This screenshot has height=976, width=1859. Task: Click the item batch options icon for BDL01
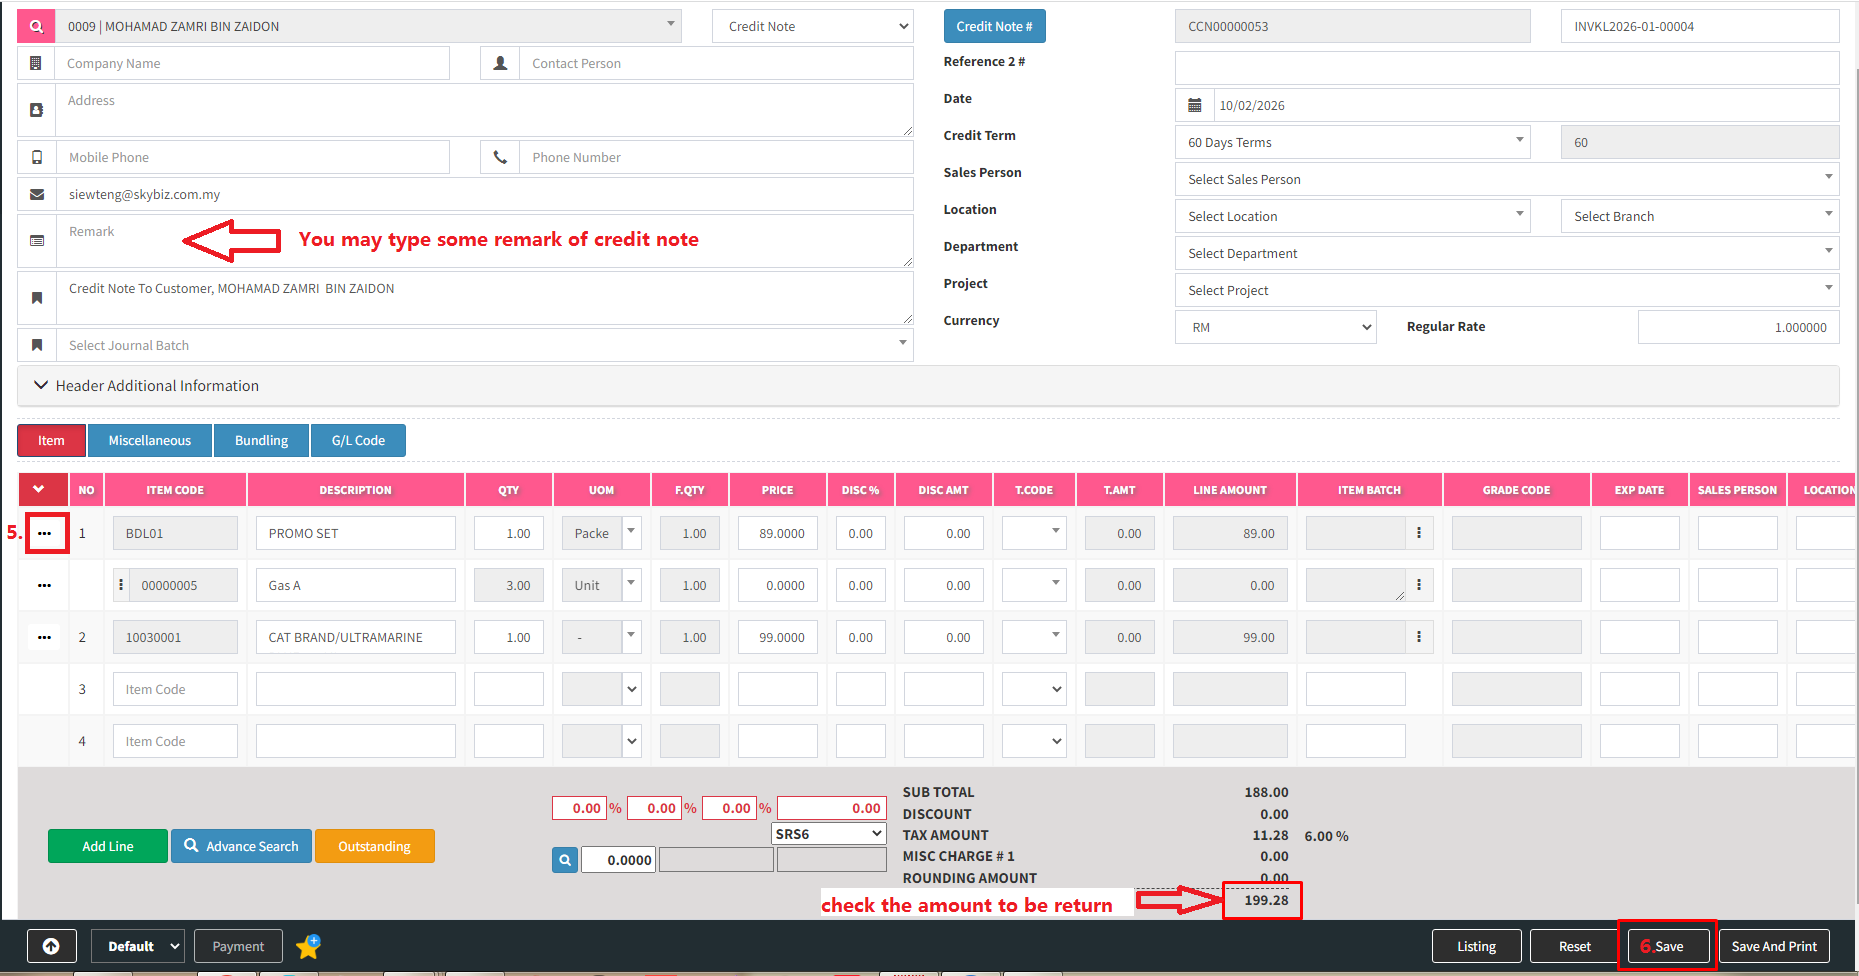(x=1418, y=533)
